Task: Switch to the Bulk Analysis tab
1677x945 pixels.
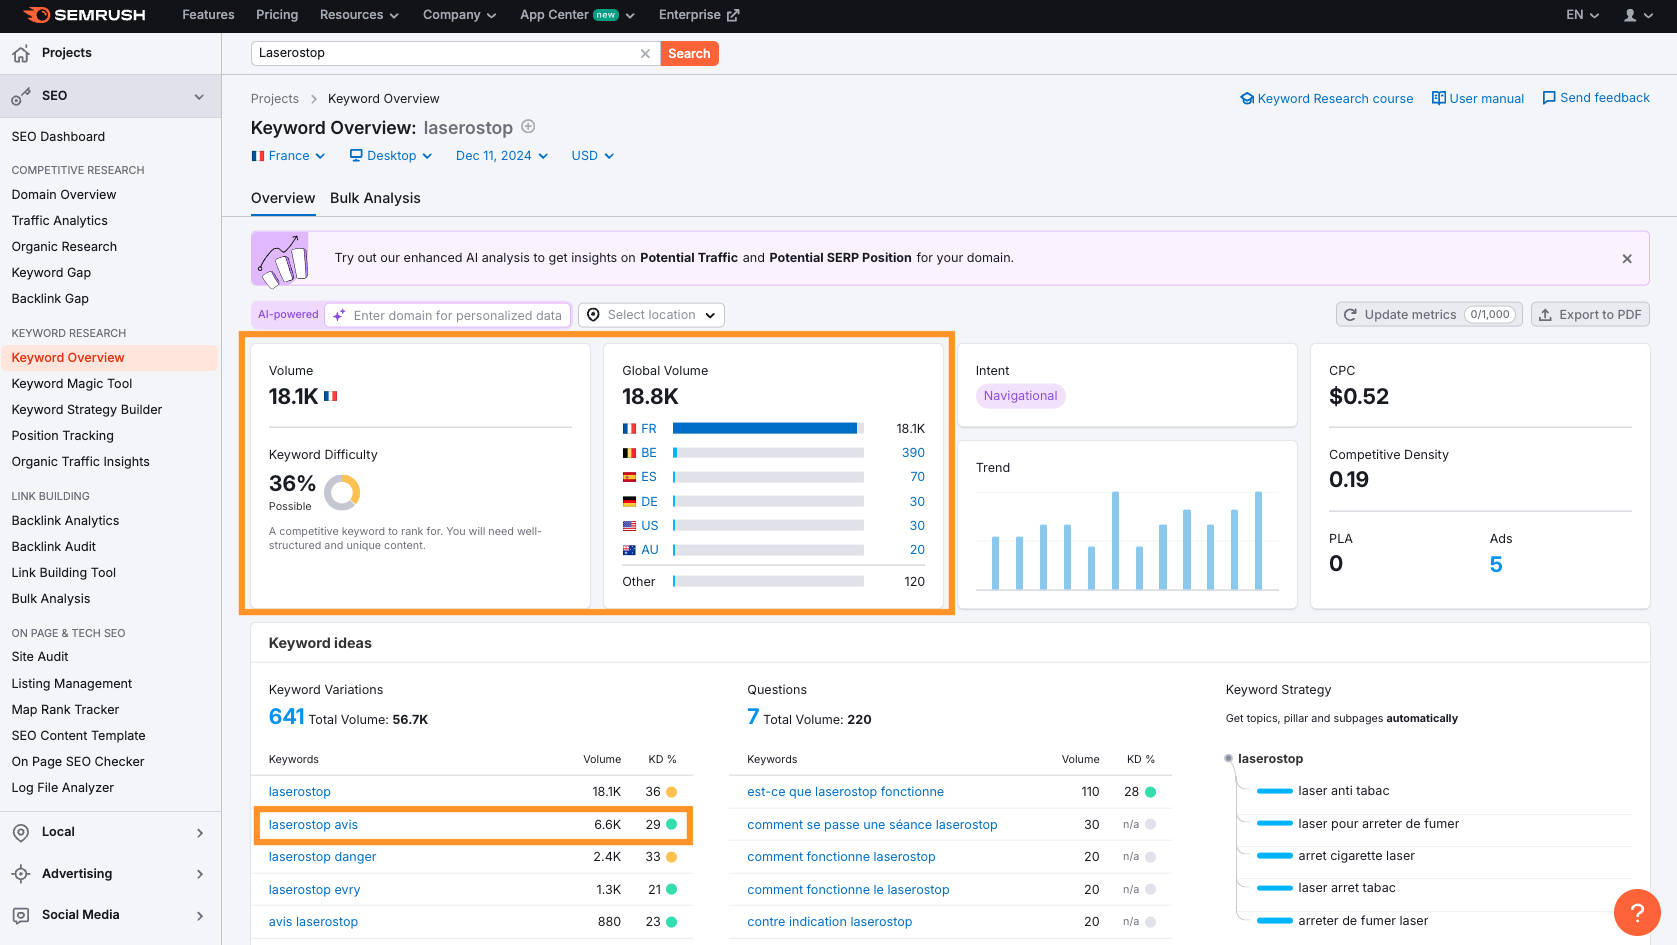Action: (x=375, y=198)
